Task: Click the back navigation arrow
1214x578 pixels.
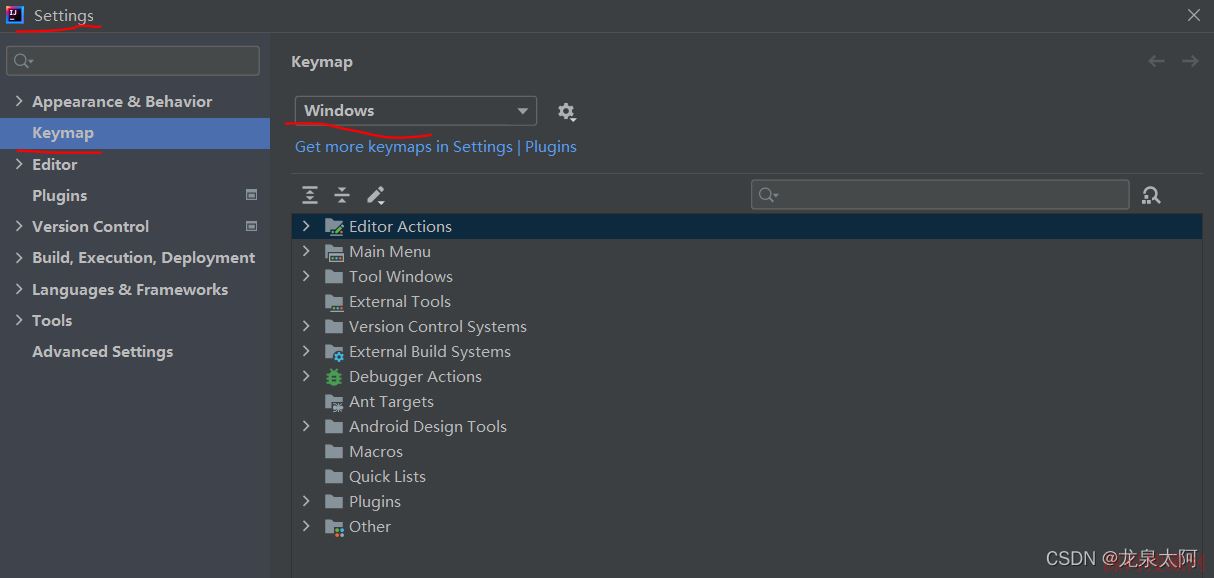Action: (1156, 61)
